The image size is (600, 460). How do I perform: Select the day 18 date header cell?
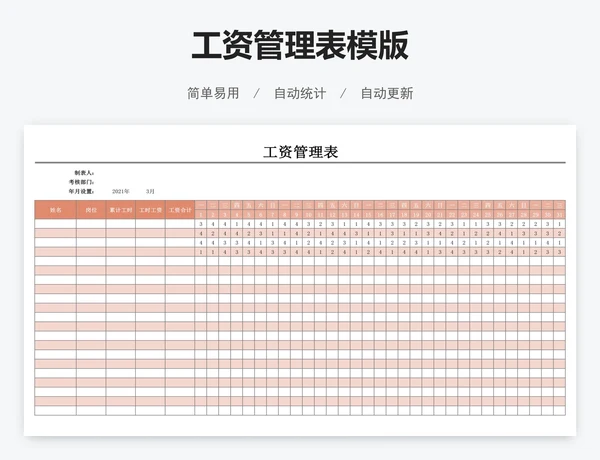click(404, 215)
